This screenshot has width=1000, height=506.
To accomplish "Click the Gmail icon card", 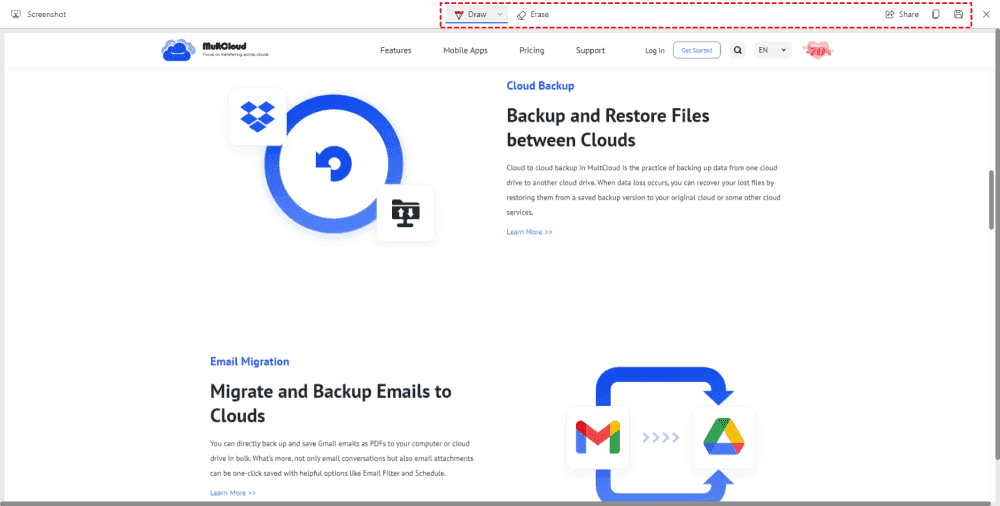I will click(598, 438).
